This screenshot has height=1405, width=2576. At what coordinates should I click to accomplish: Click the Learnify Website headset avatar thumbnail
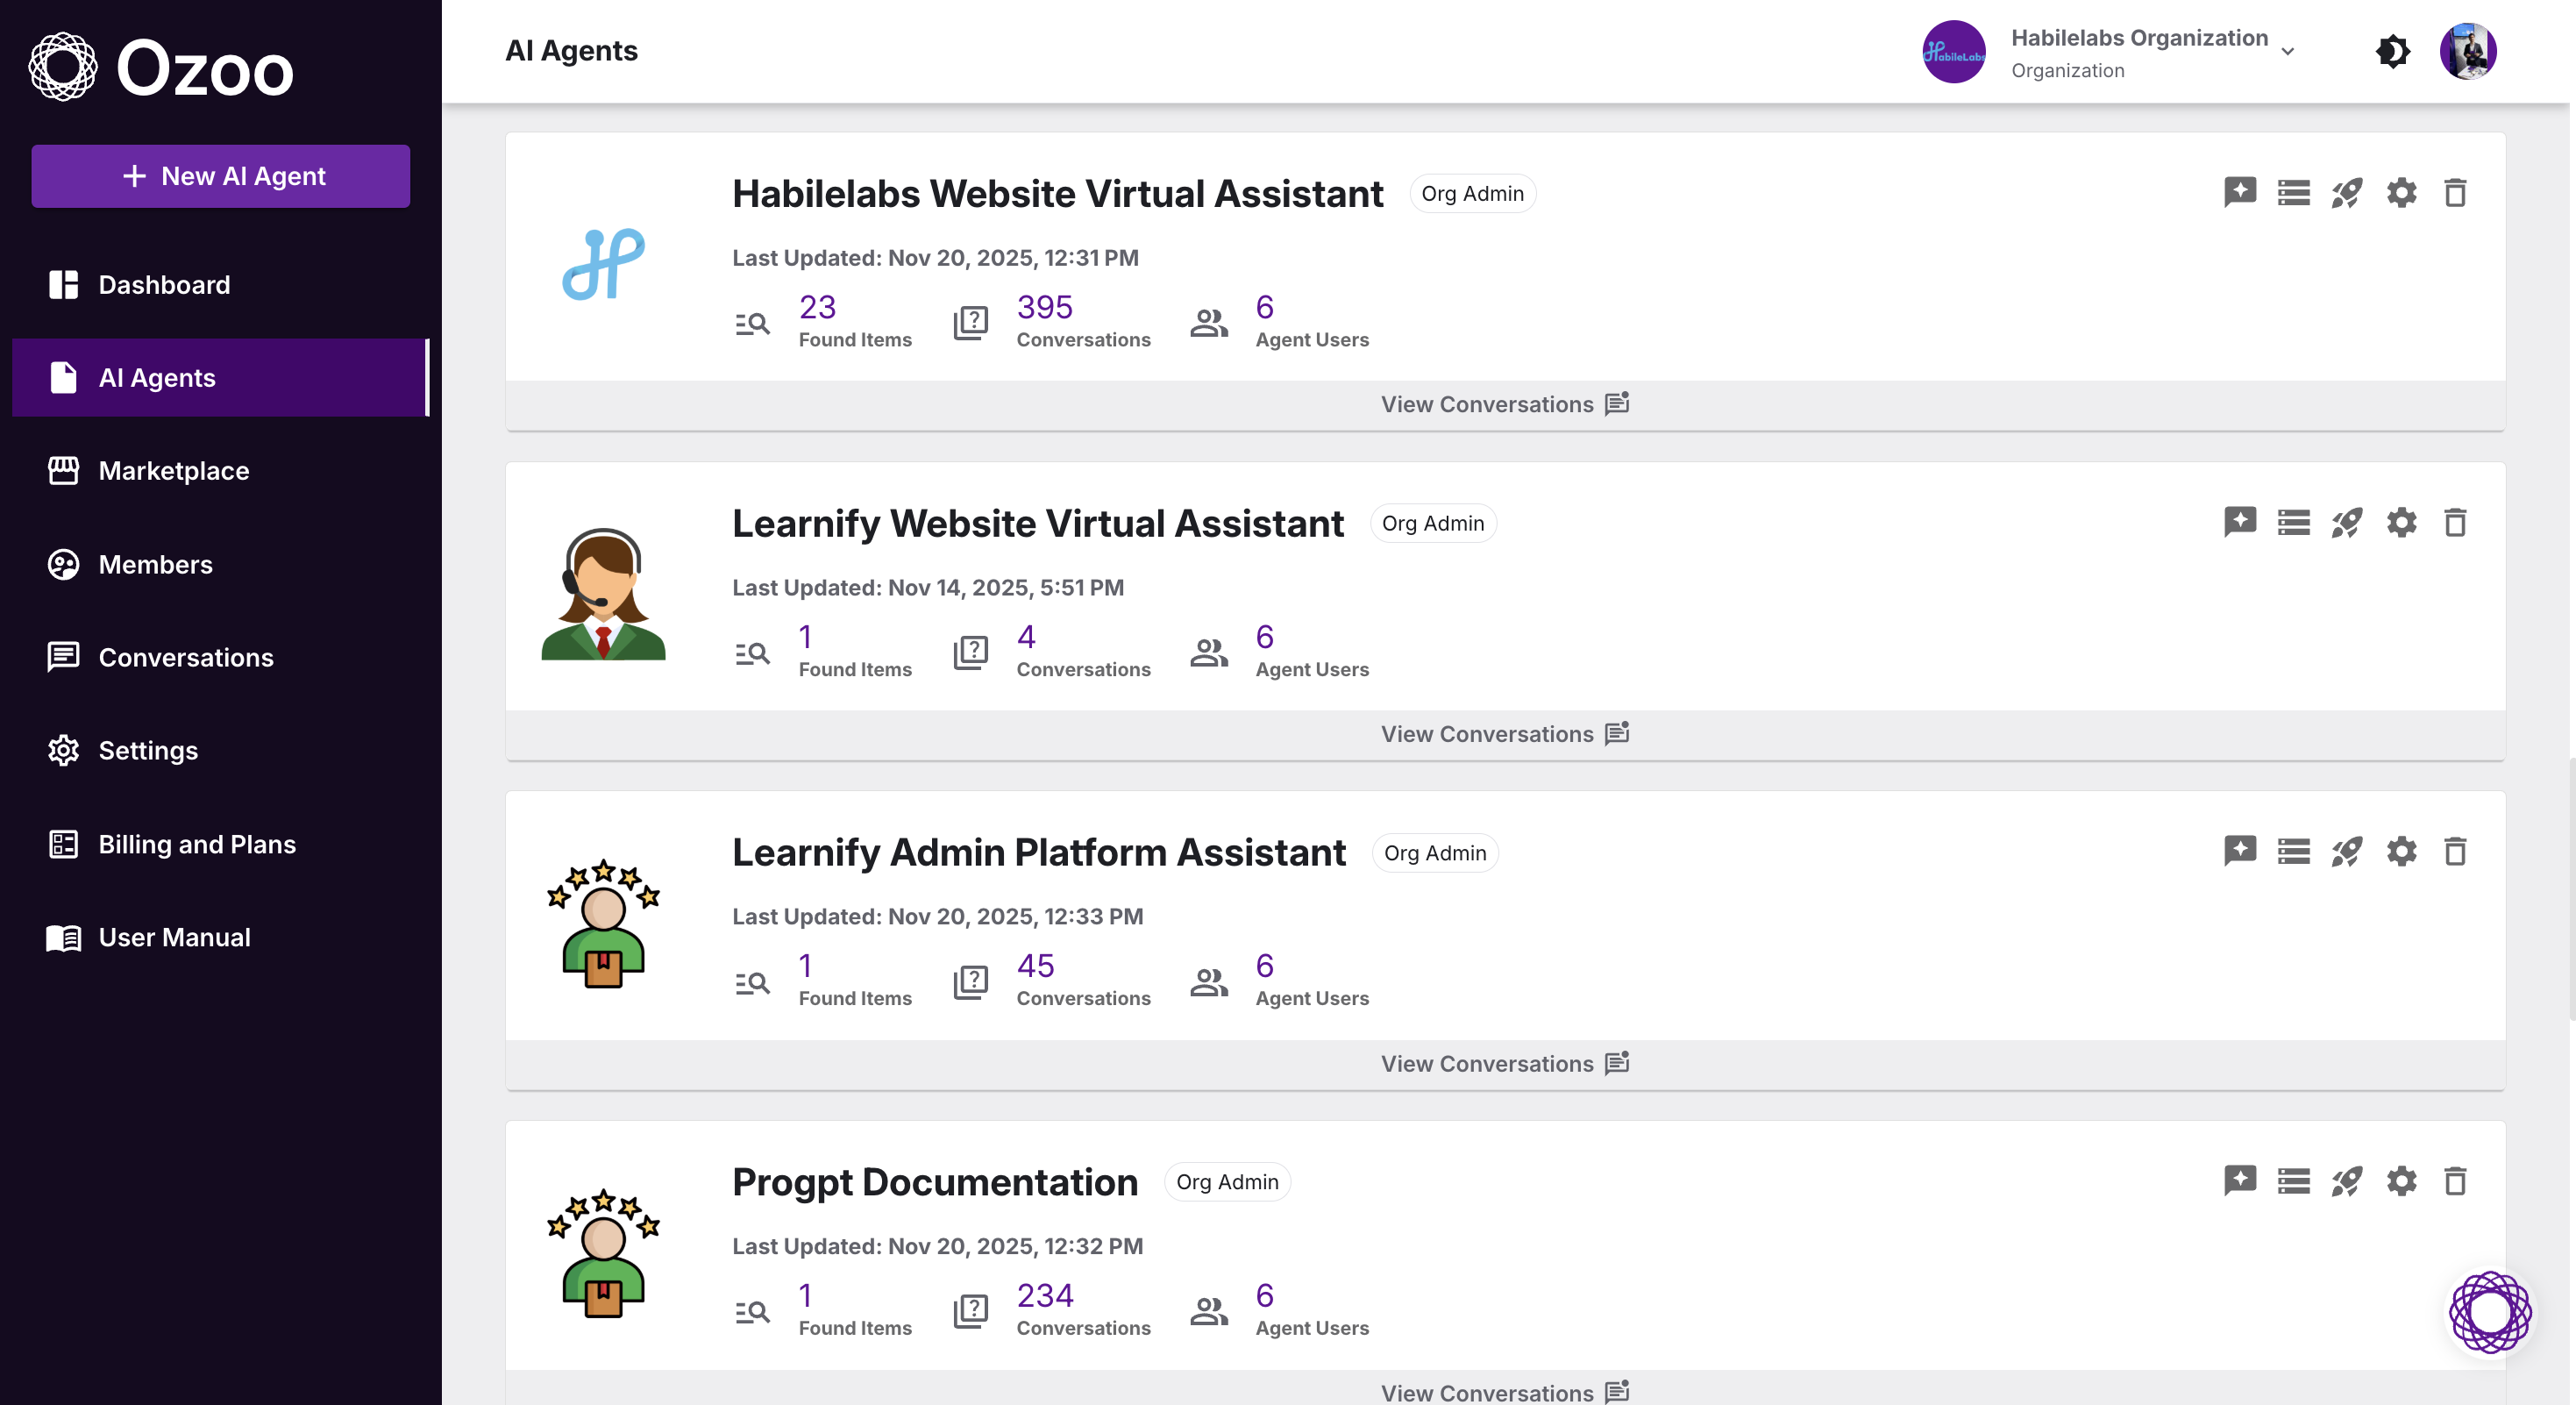(603, 594)
